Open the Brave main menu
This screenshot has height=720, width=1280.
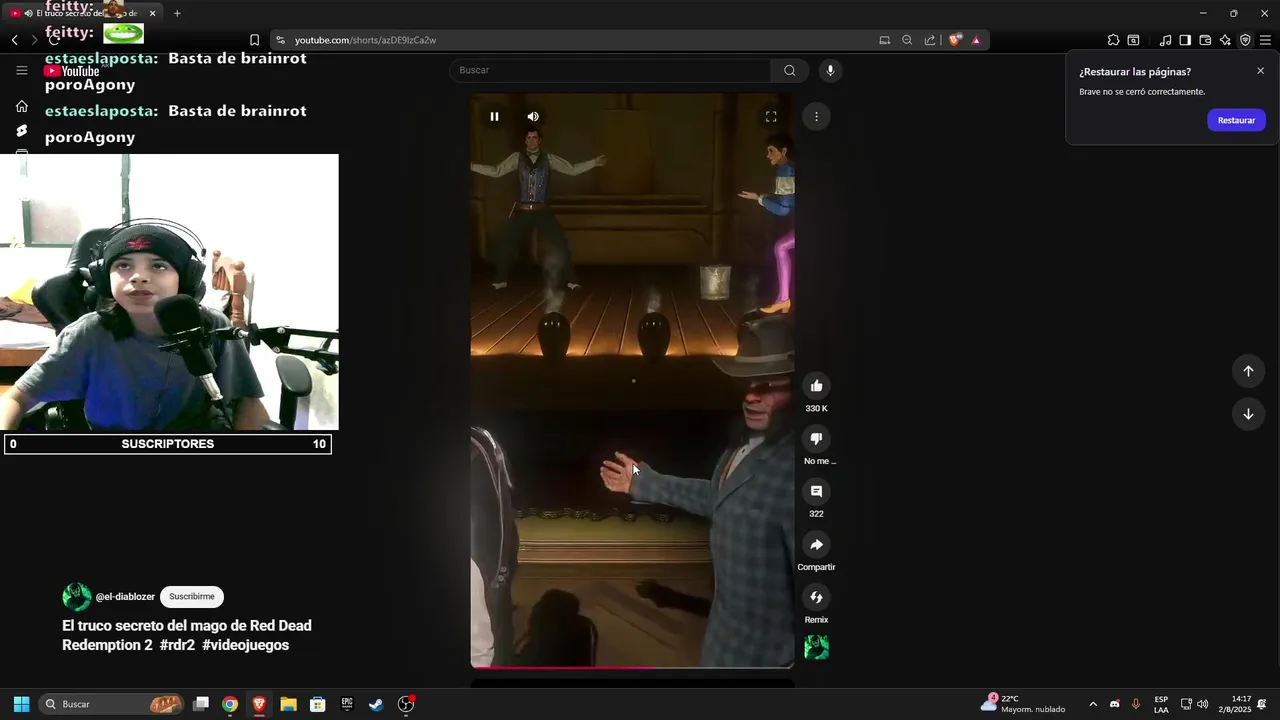click(x=1265, y=40)
